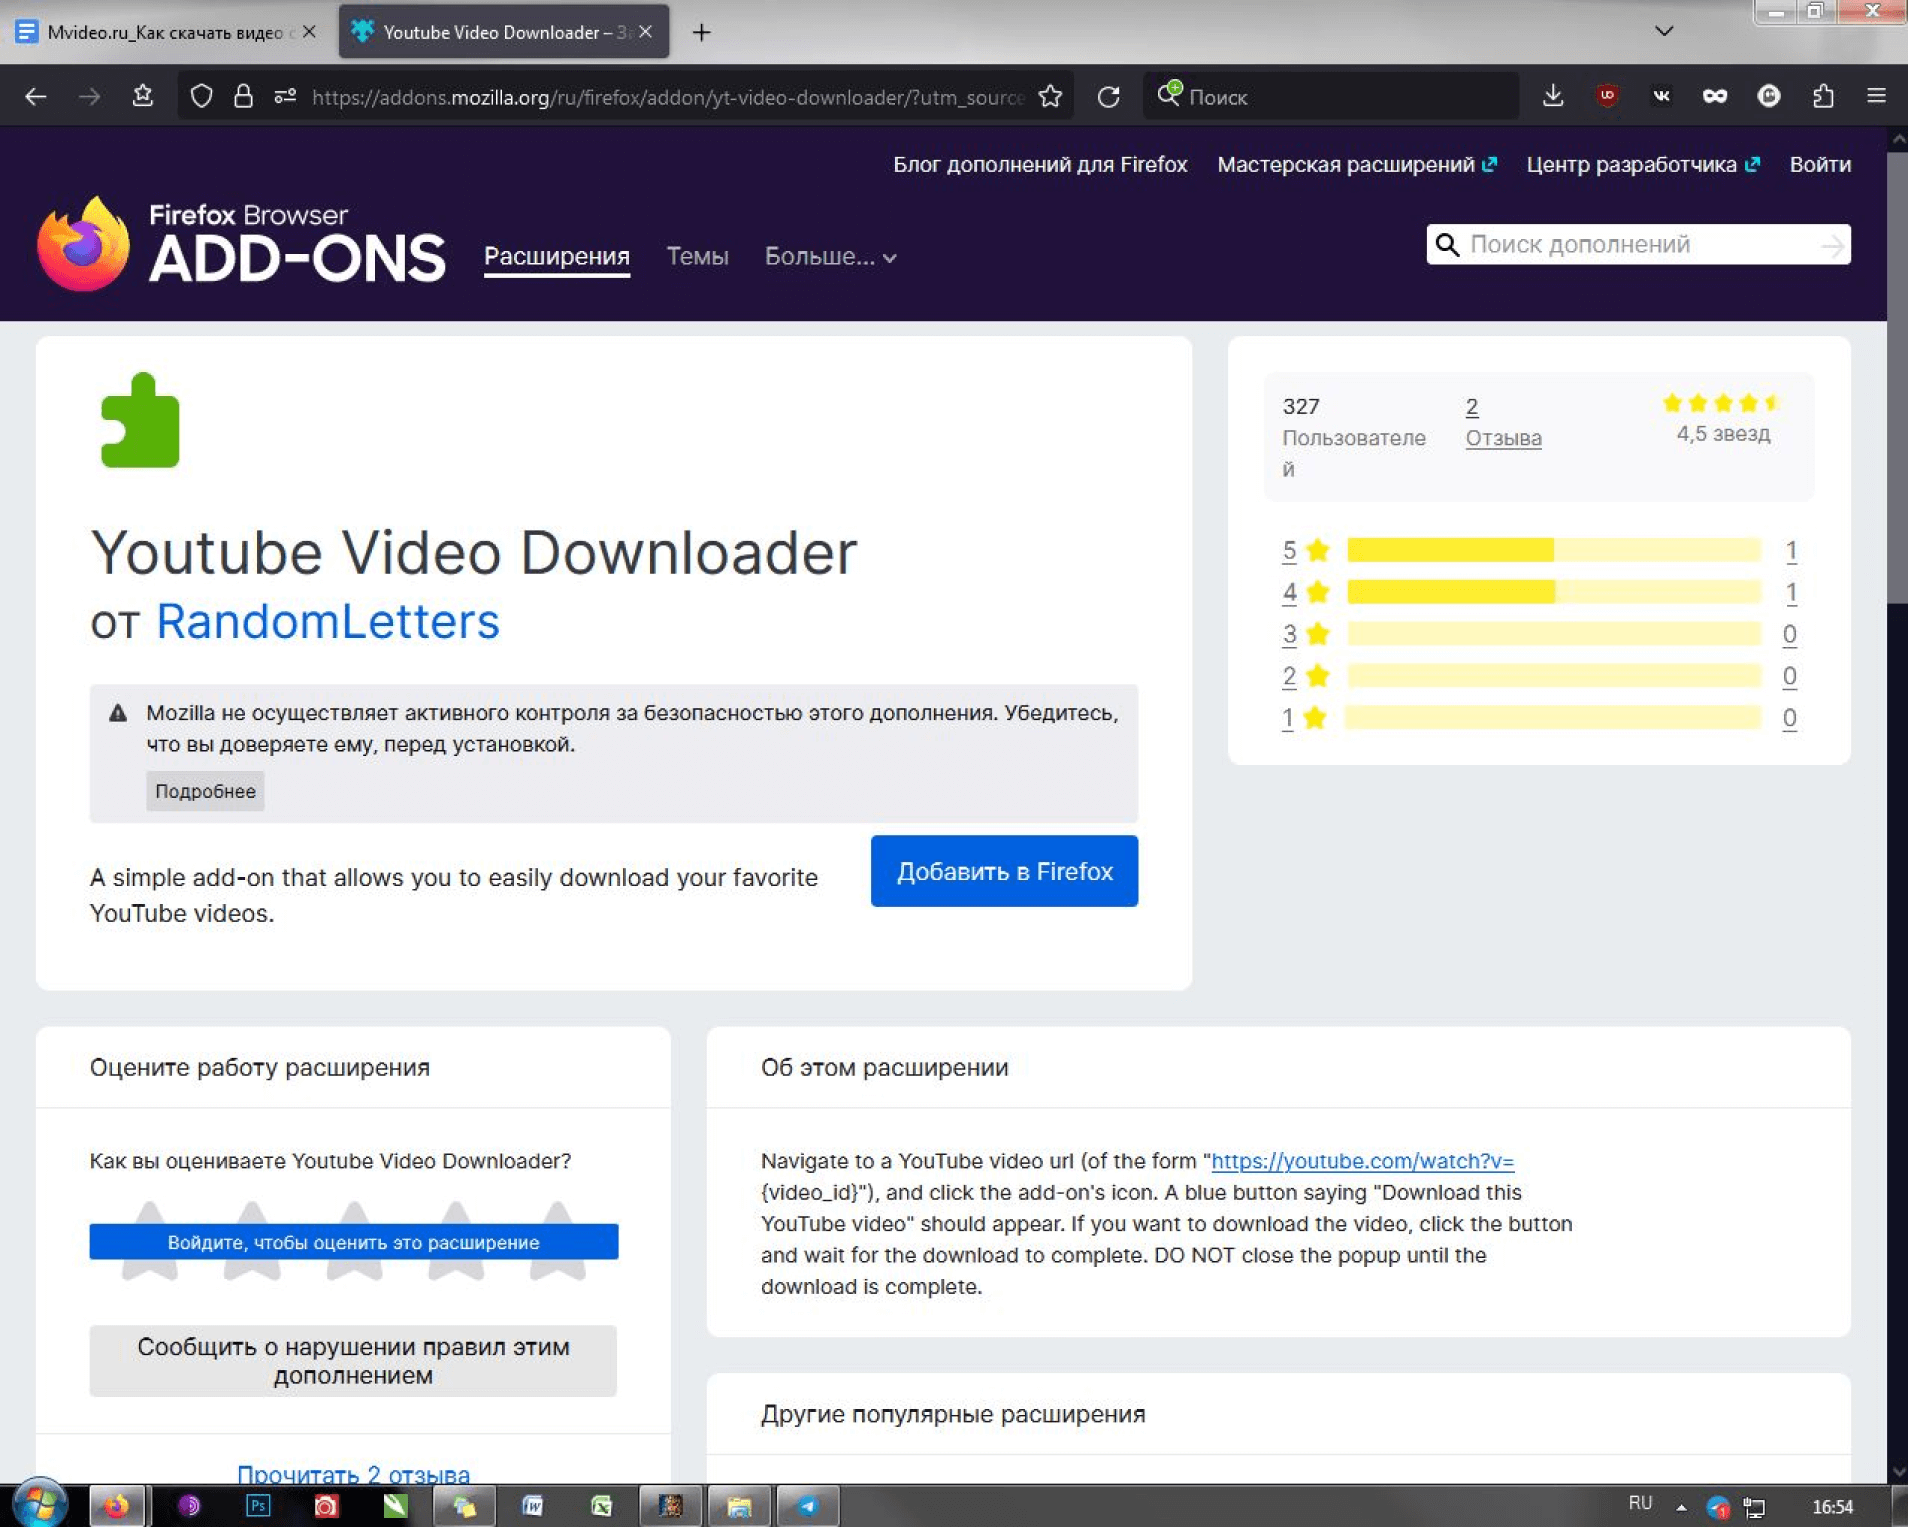Open the 2 Отзыва reviews link

pos(1503,422)
